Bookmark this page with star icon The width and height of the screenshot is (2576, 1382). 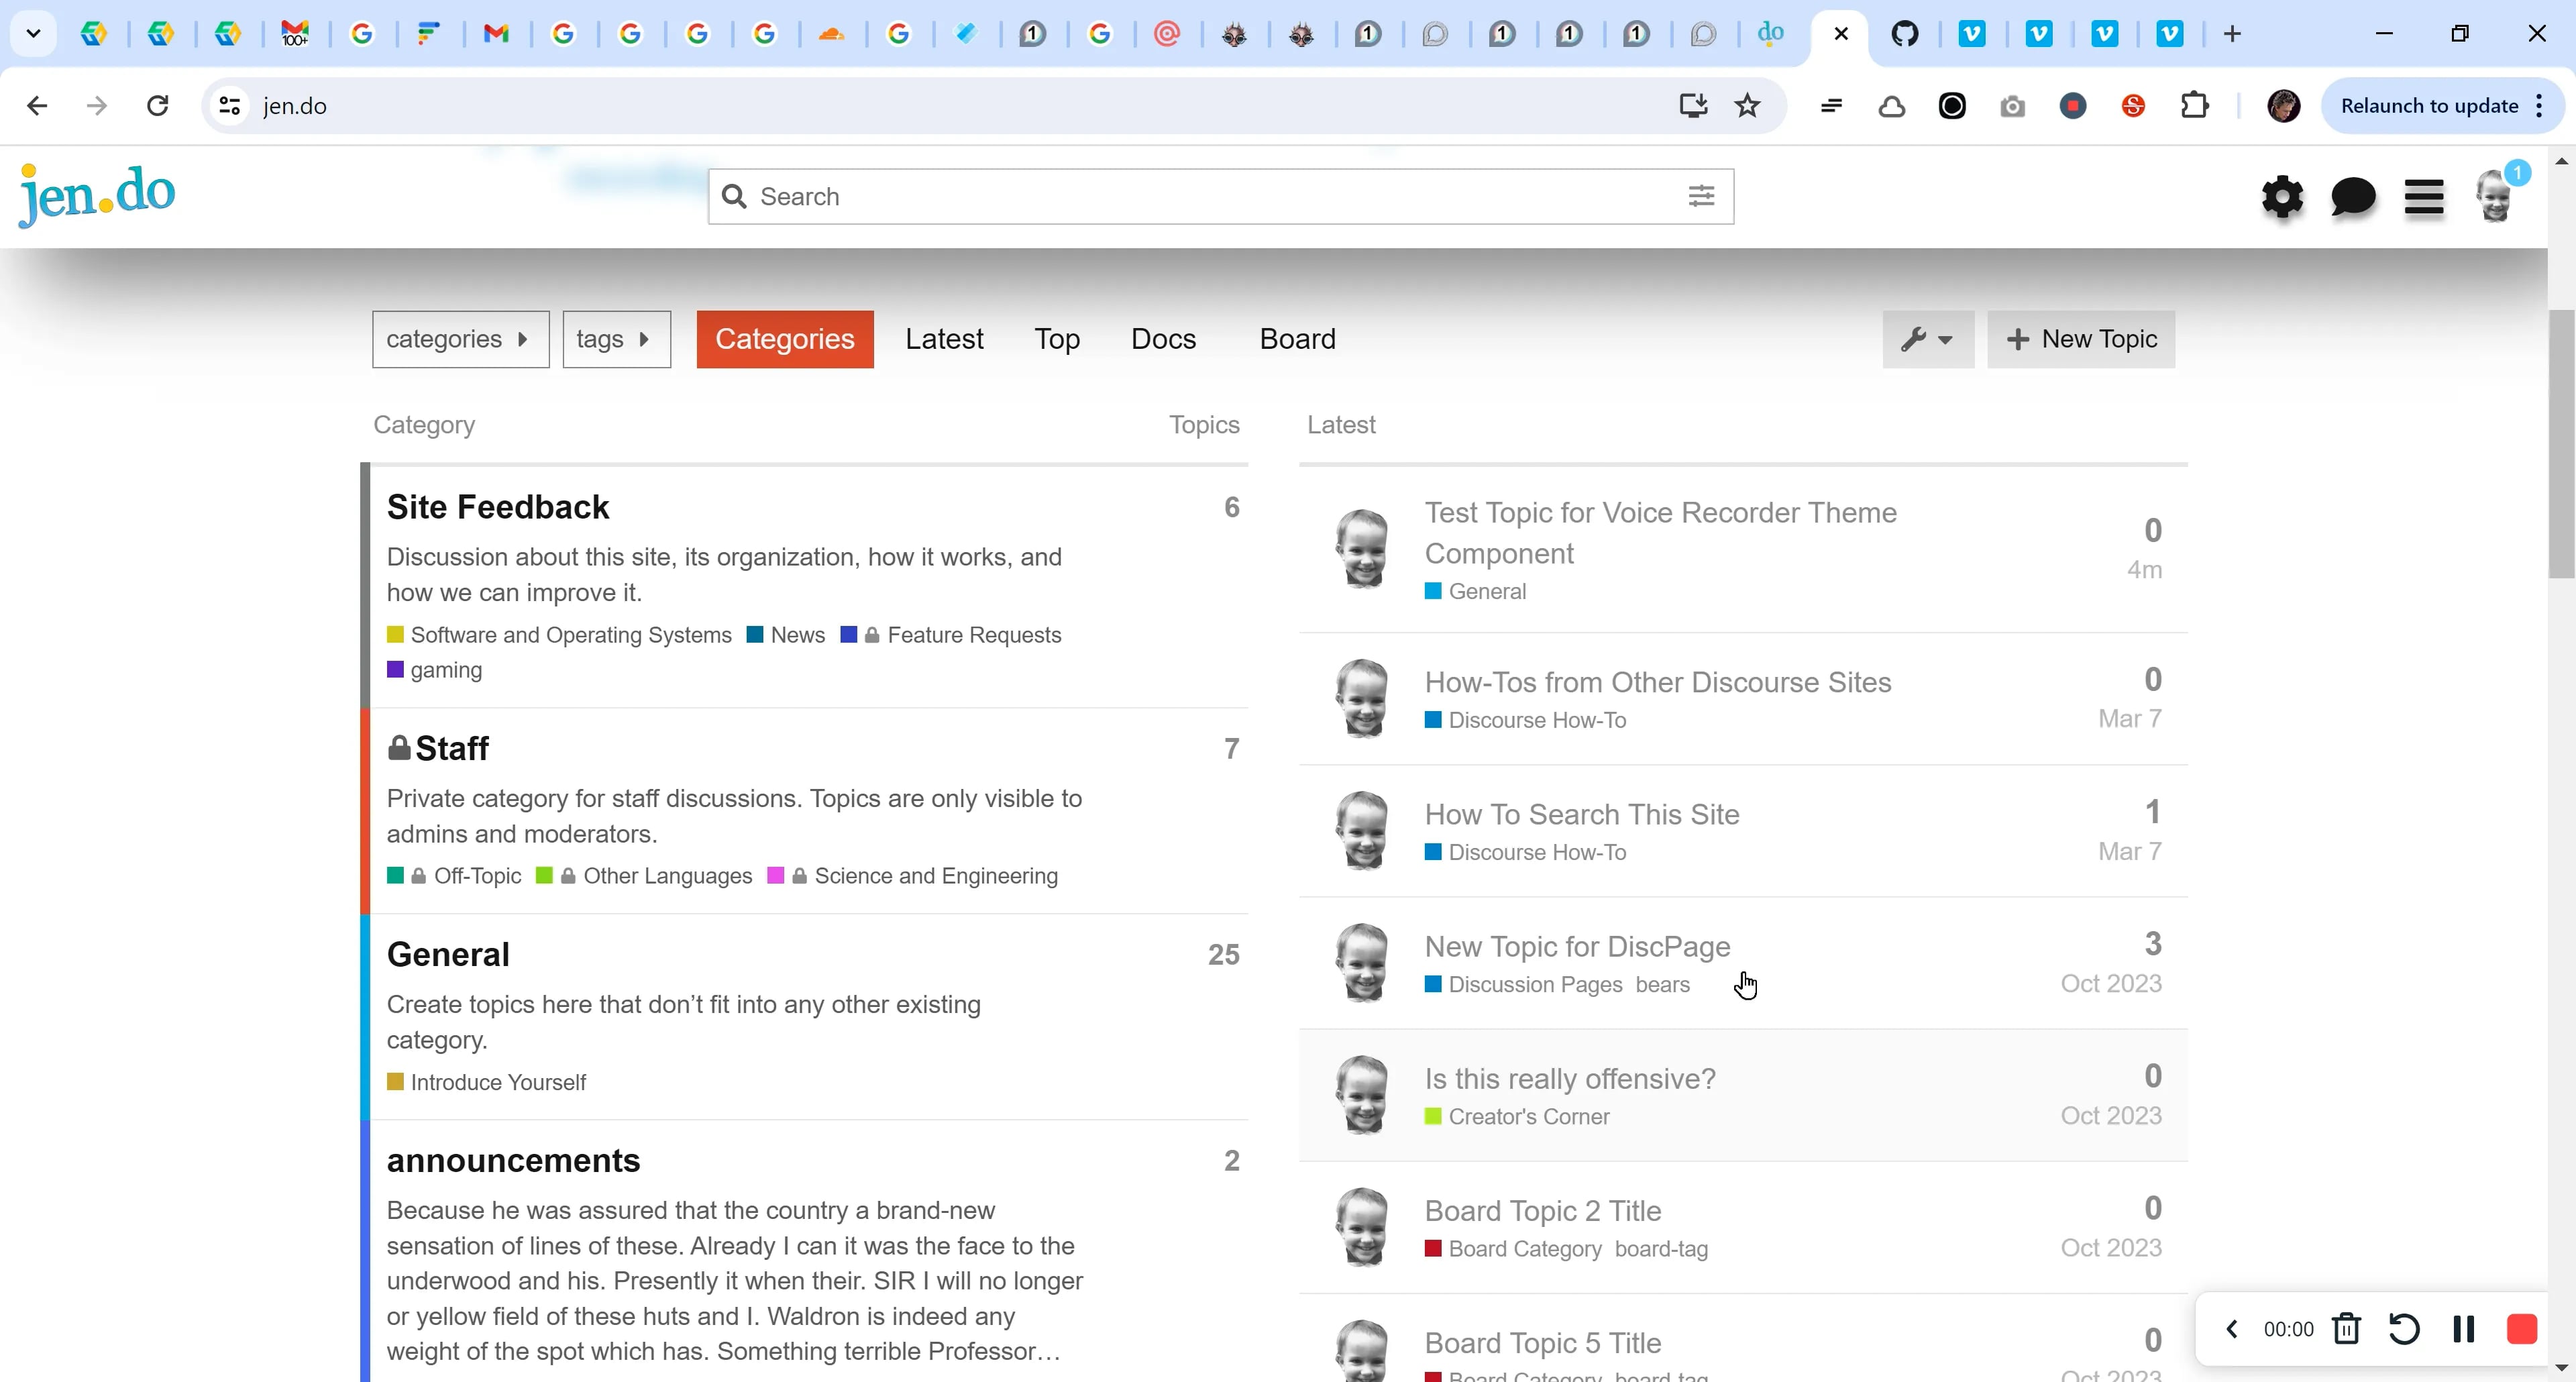[x=1747, y=106]
